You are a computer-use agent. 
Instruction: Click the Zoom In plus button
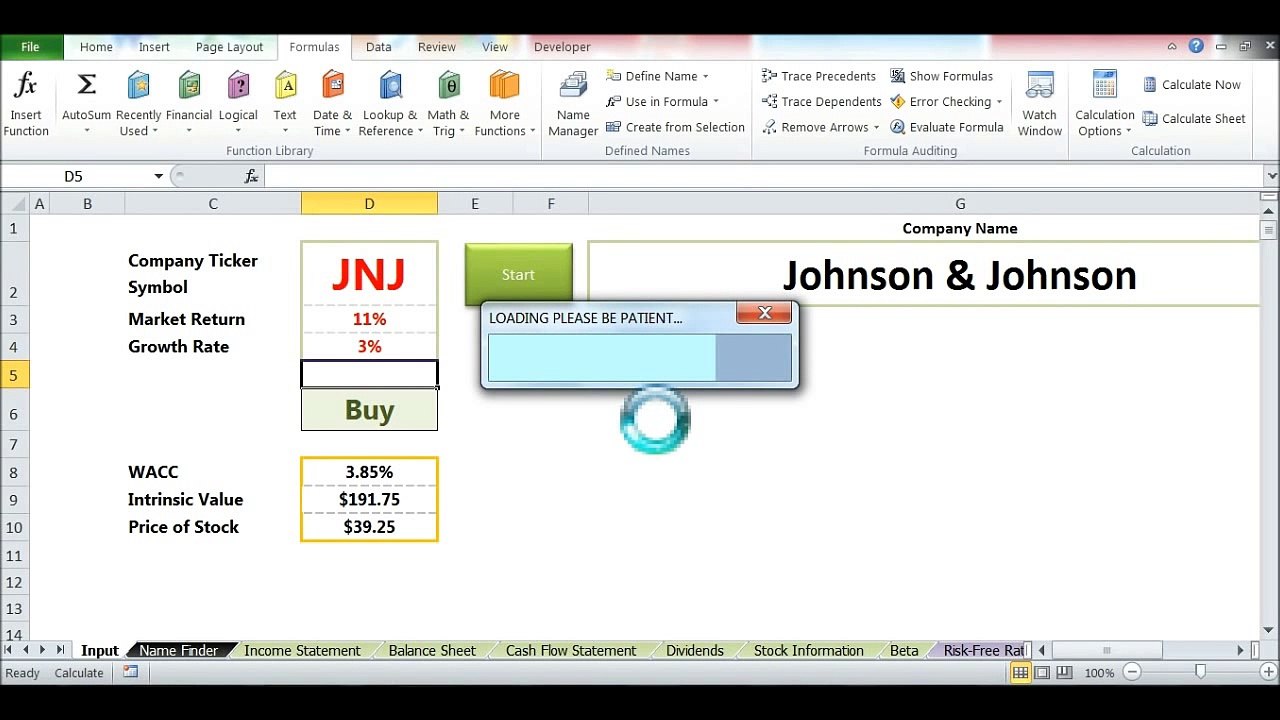coord(1269,673)
